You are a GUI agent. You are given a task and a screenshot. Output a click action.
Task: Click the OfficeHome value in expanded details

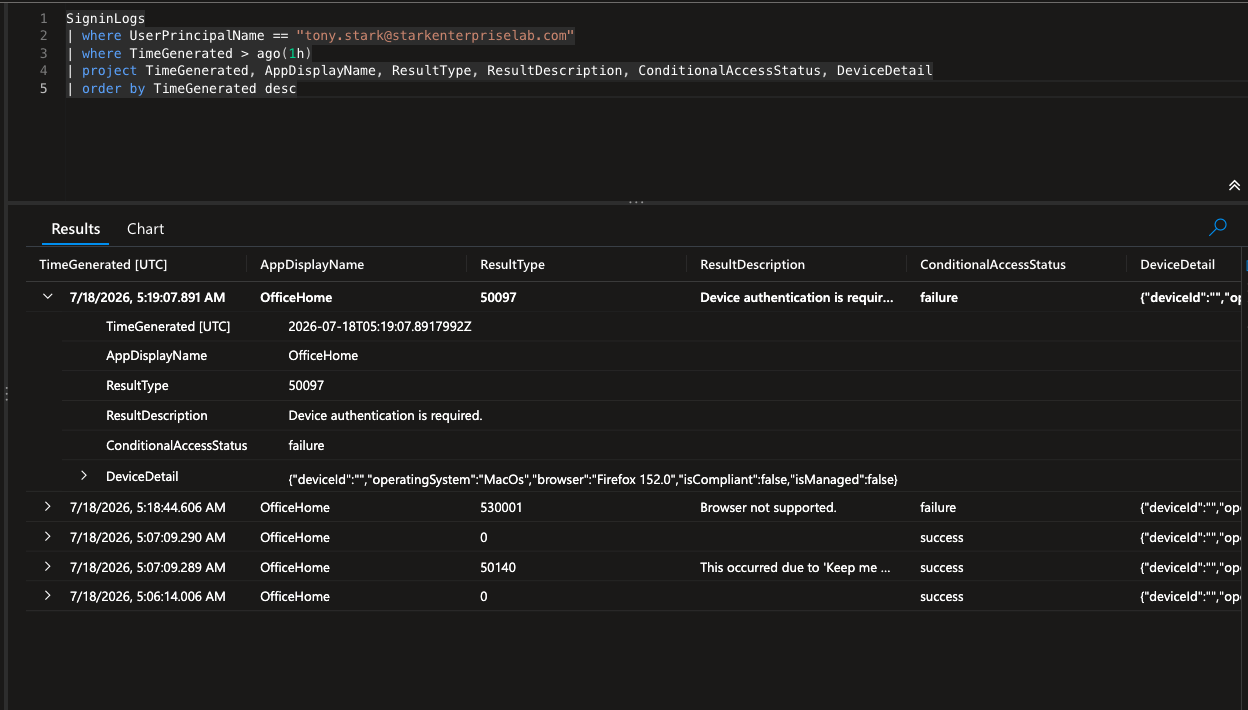click(x=323, y=355)
